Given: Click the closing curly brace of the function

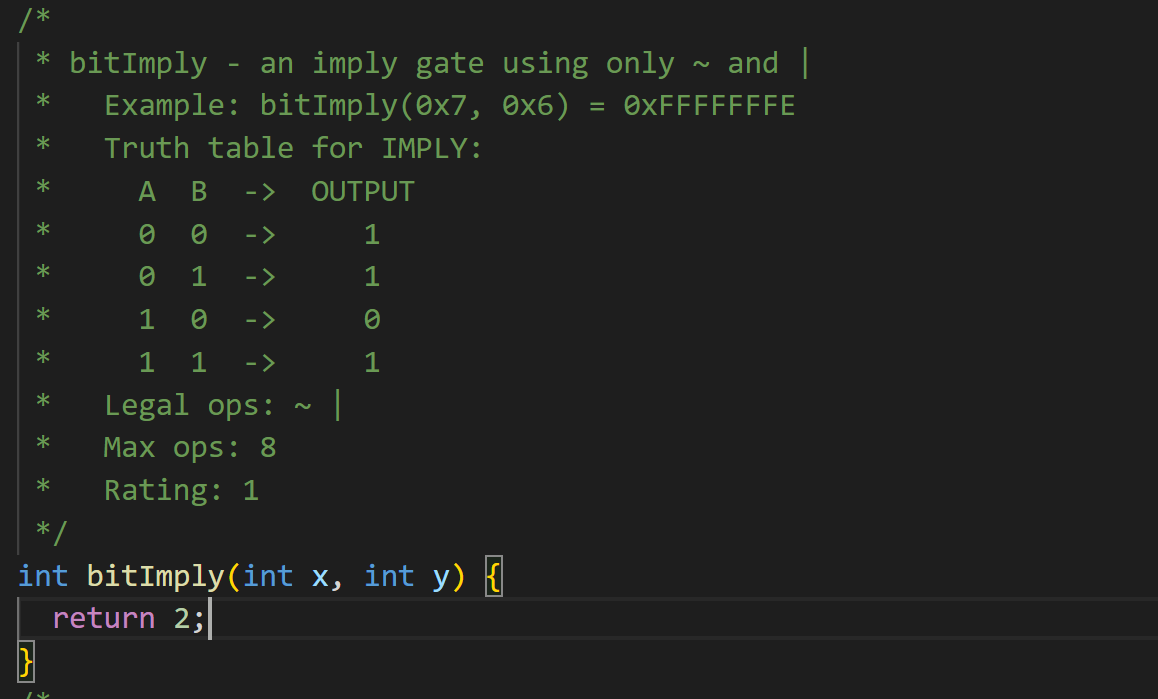Looking at the screenshot, I should pos(26,661).
